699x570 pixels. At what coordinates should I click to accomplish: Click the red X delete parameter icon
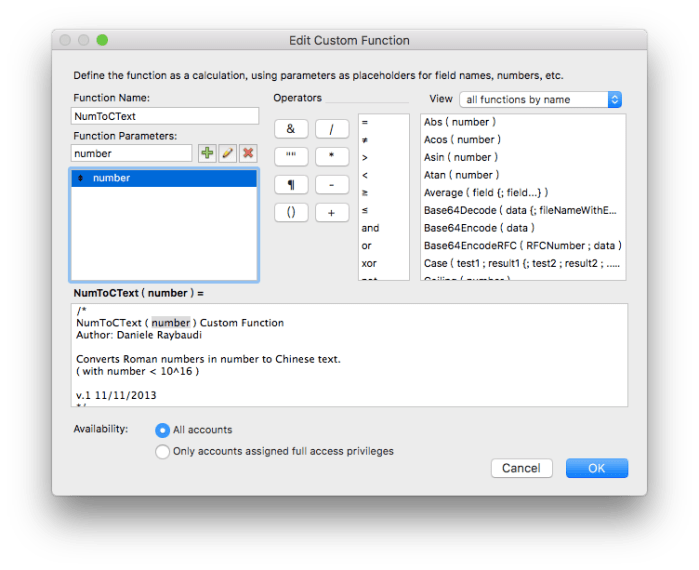(247, 153)
